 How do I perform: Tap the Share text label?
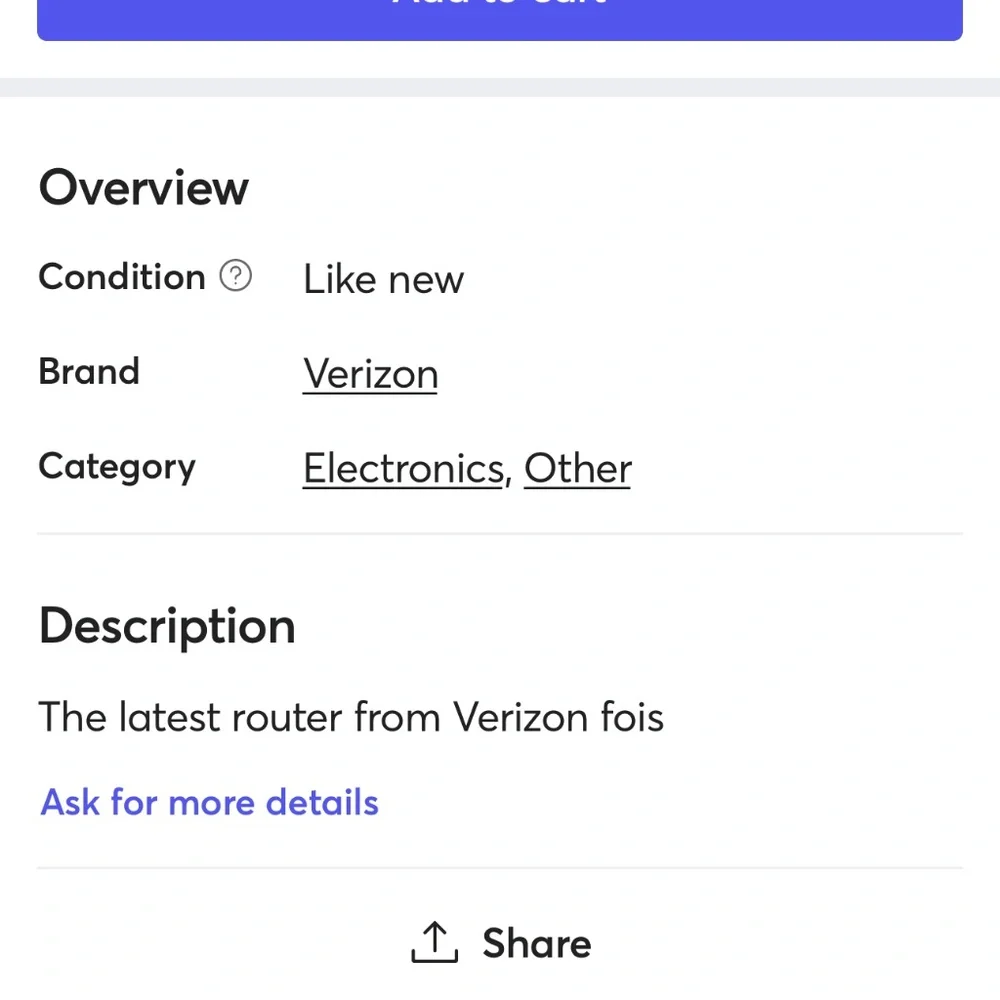[x=536, y=943]
